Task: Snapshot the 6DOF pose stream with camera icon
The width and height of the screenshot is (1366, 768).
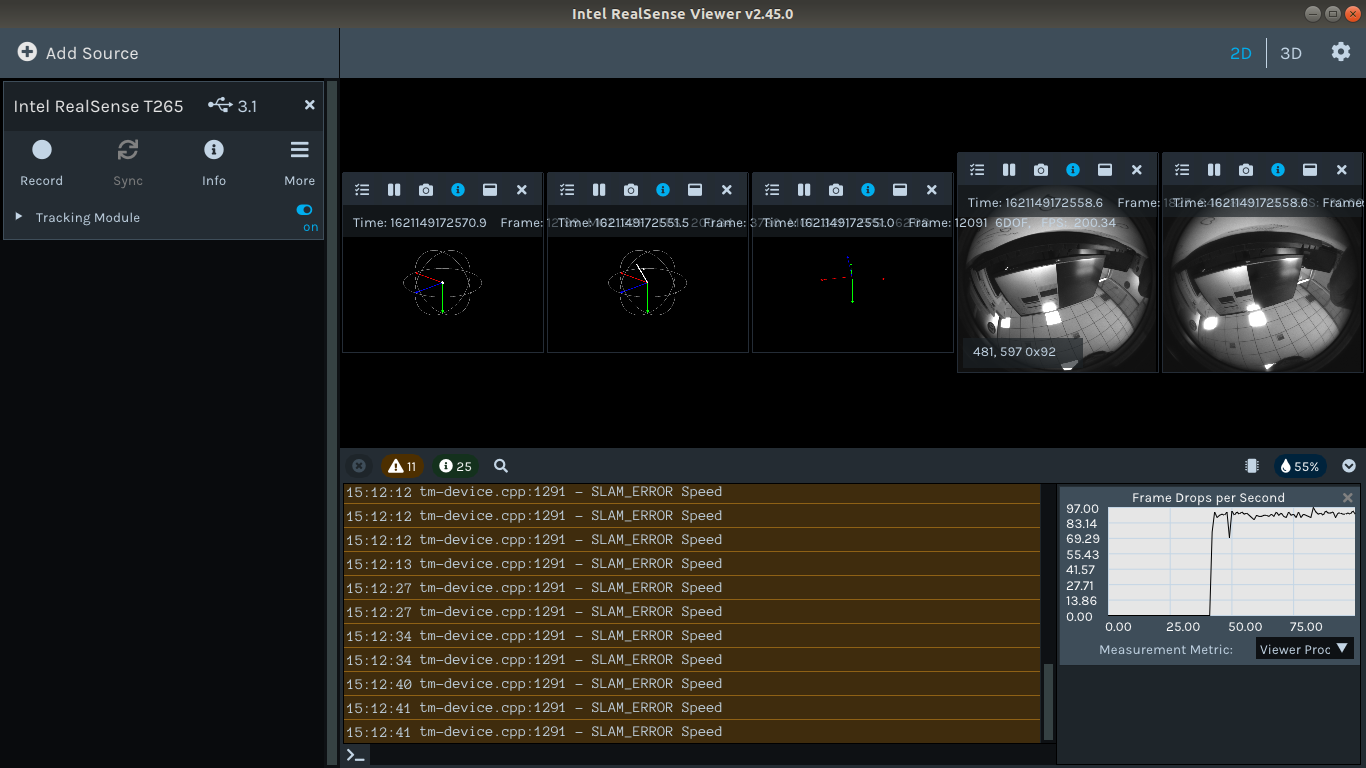Action: tap(836, 190)
